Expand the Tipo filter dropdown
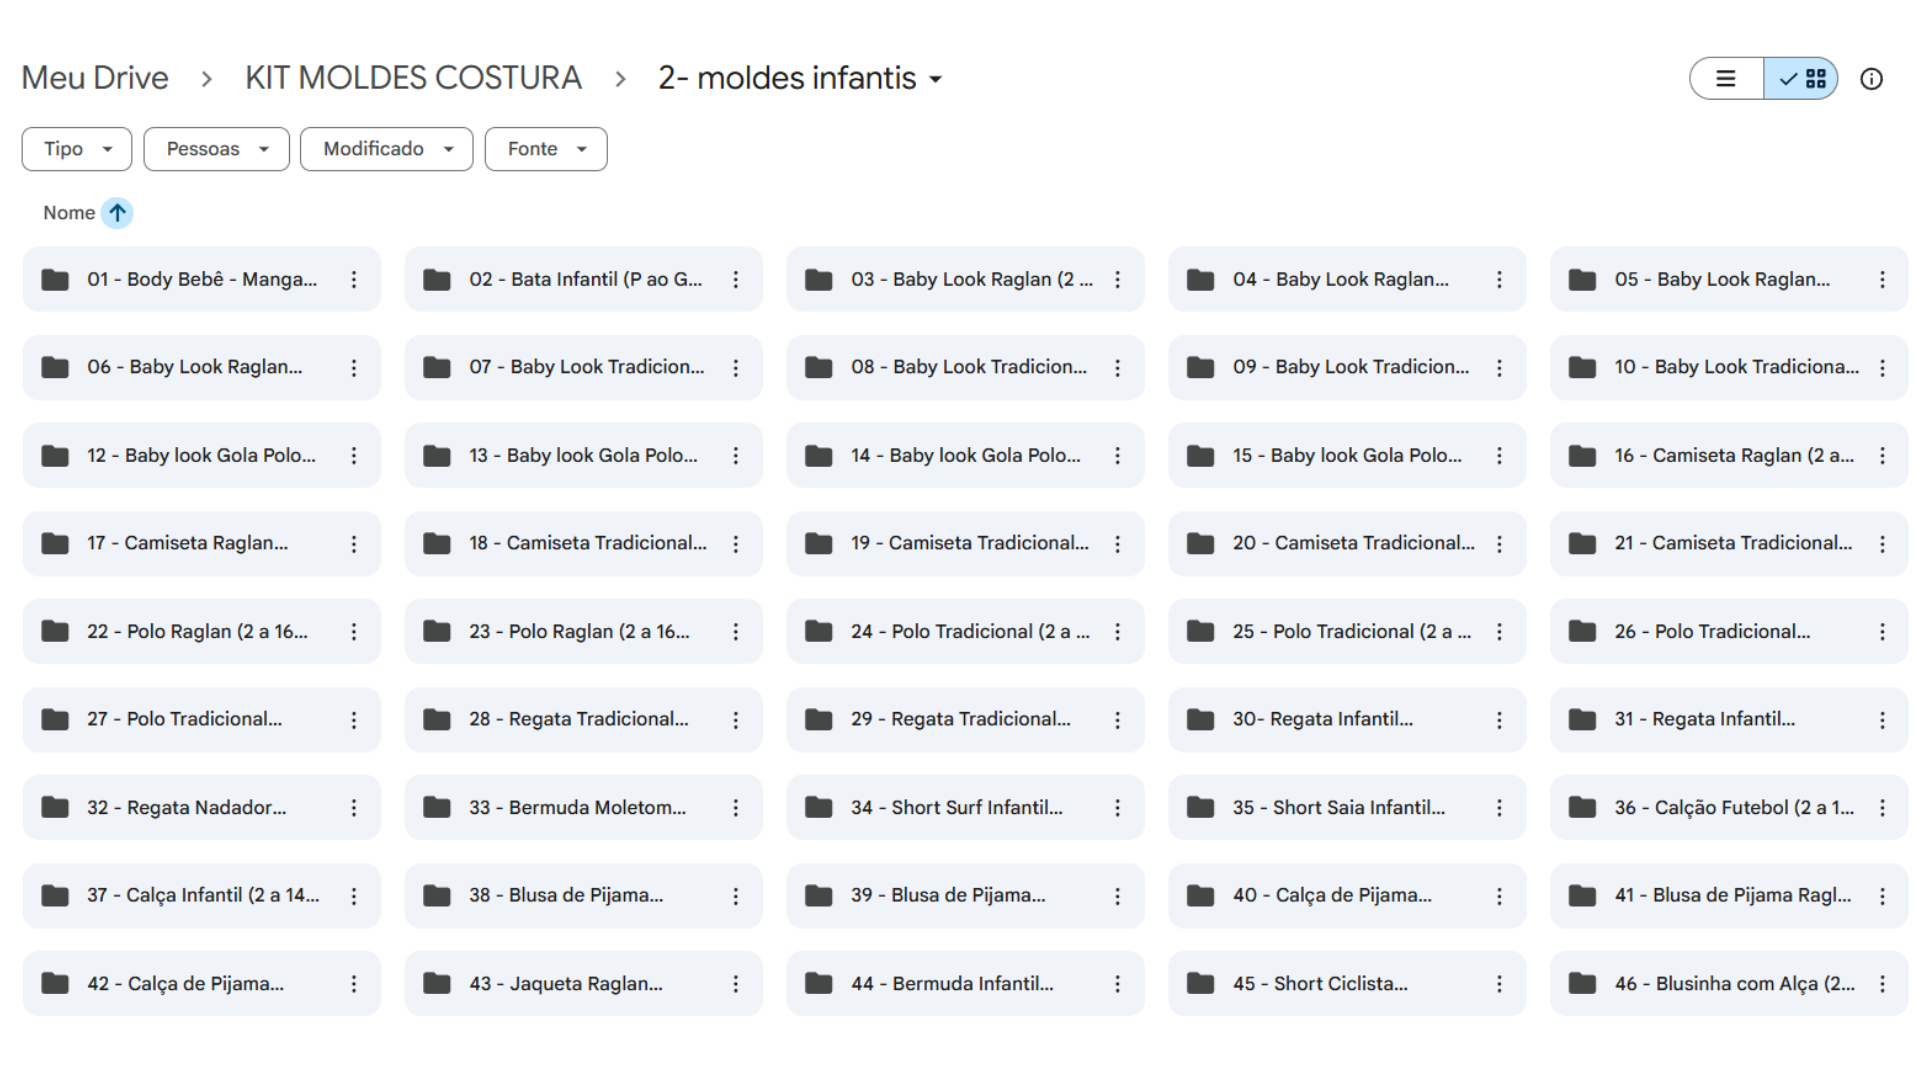Screen dimensions: 1920x1080 click(77, 149)
